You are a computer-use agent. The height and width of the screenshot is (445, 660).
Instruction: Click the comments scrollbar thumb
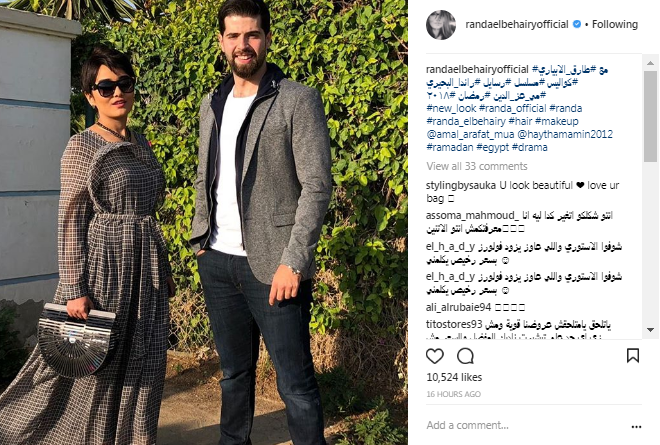coord(650,116)
